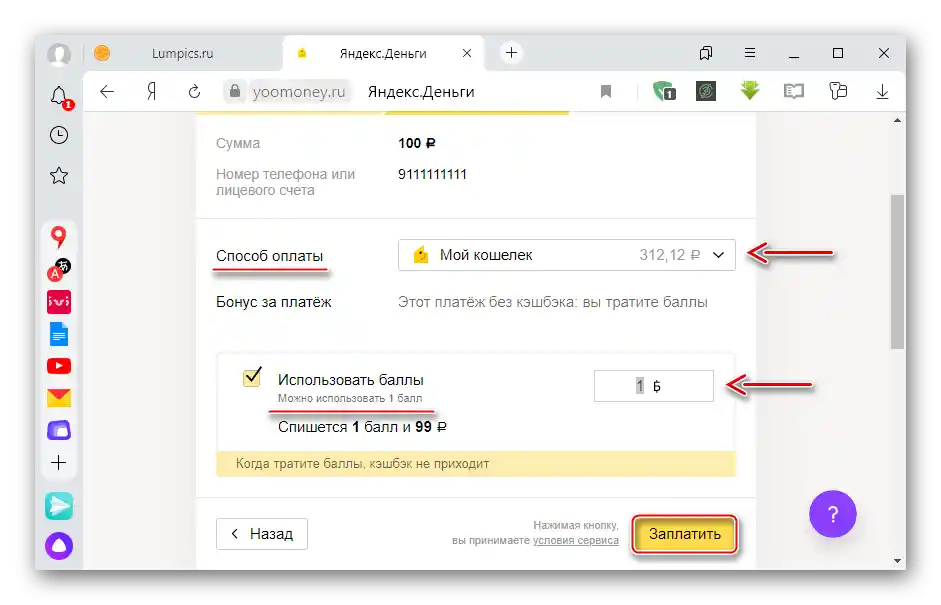Open notifications bell with red badge
Viewport: 941px width, 605px height.
[x=60, y=97]
